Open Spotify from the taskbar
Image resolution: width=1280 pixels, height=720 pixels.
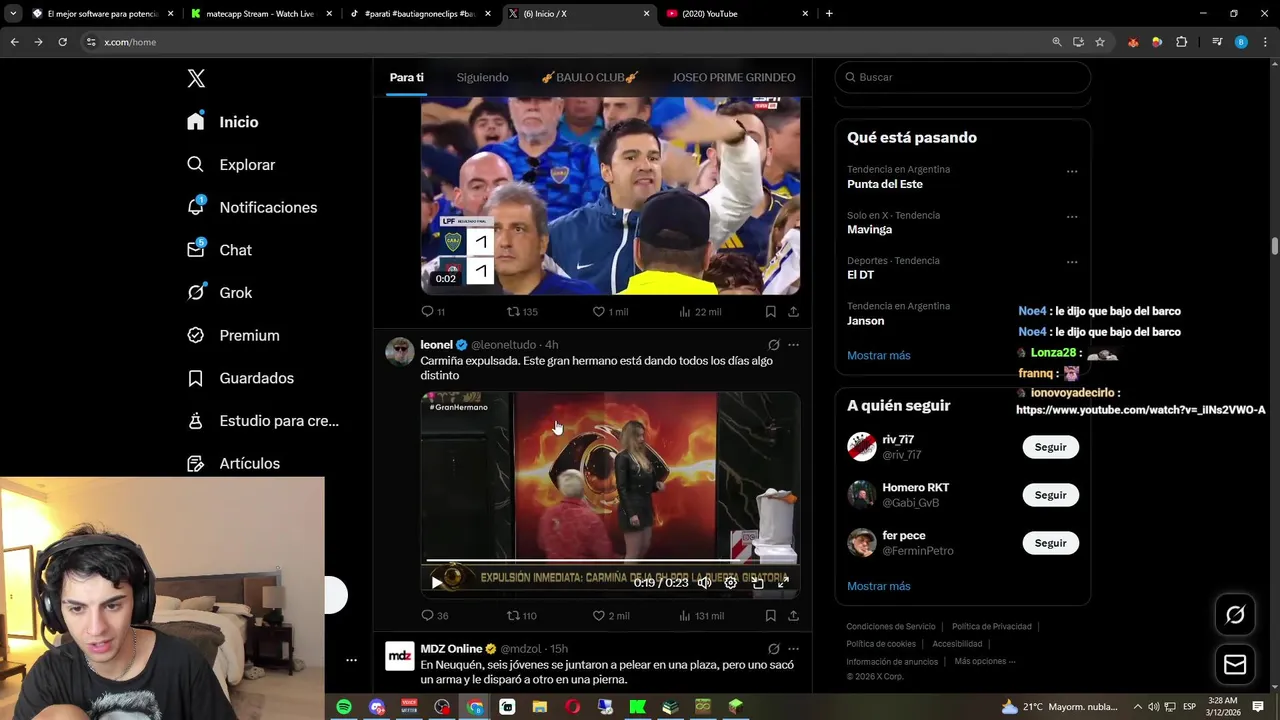click(344, 707)
